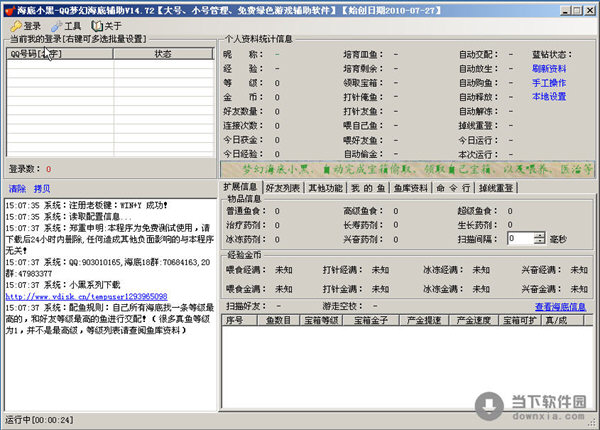Switch to the 好友列表 tab
Viewport: 600px width, 430px height.
[284, 187]
